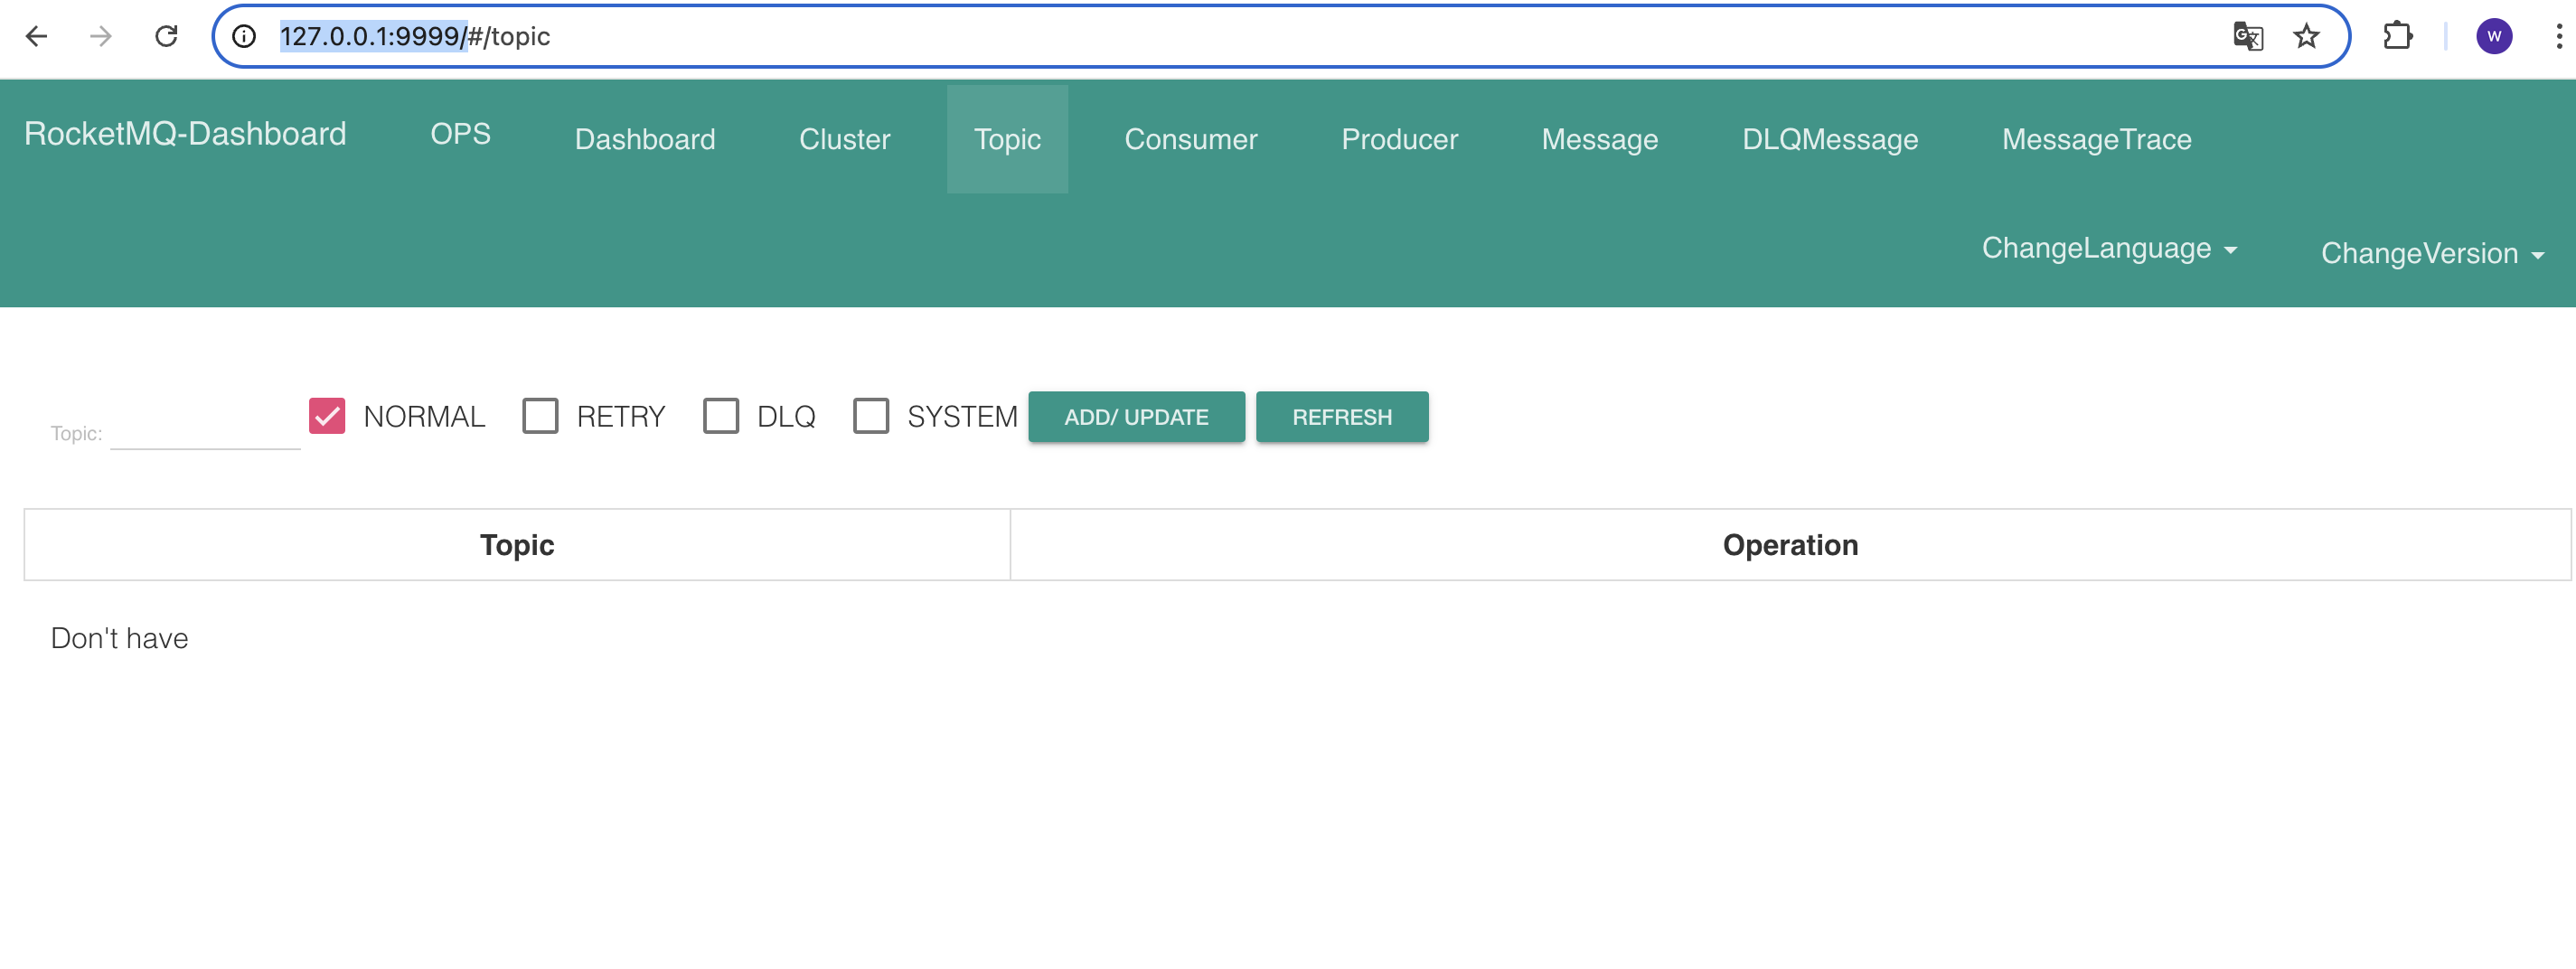Click the ADD/ UPDATE button
2576x969 pixels.
[x=1136, y=417]
